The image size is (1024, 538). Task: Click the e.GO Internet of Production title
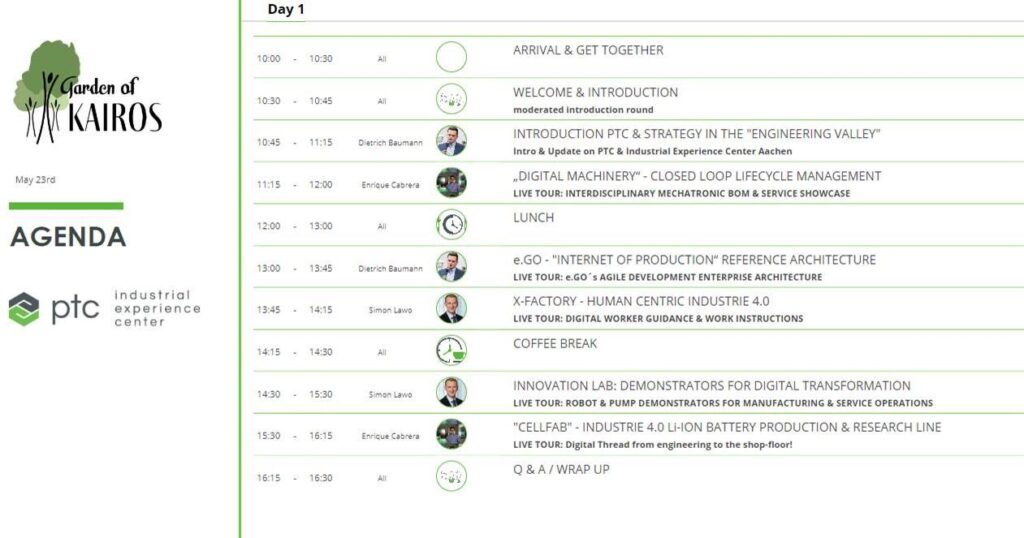click(x=694, y=260)
